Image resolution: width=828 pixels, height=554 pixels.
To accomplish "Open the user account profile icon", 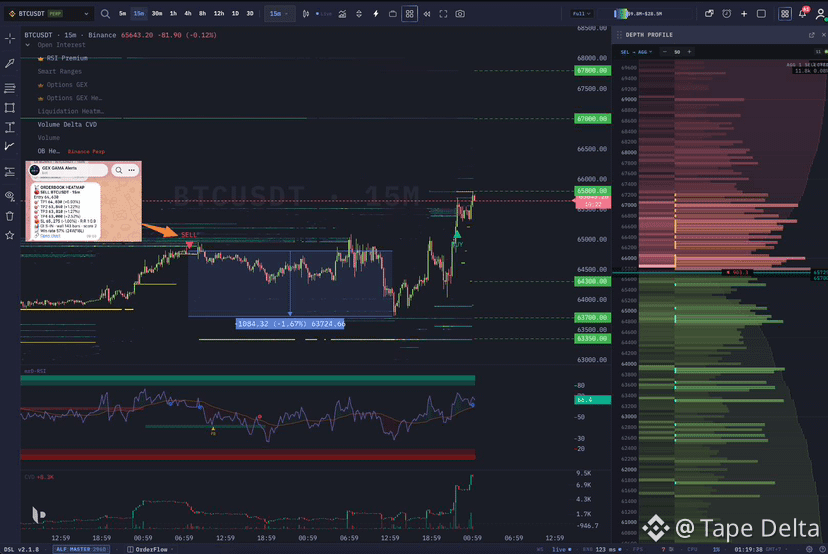I will (x=820, y=14).
